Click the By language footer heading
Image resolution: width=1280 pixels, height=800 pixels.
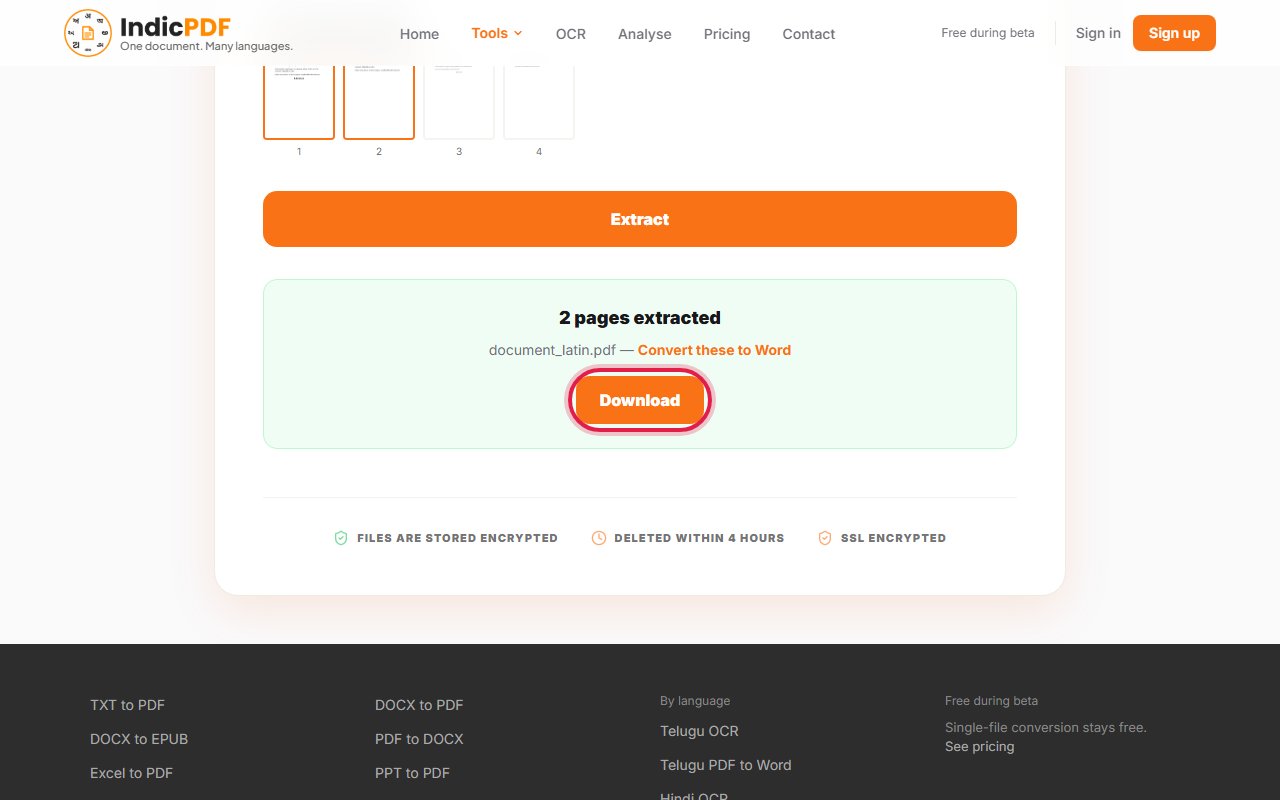coord(695,701)
